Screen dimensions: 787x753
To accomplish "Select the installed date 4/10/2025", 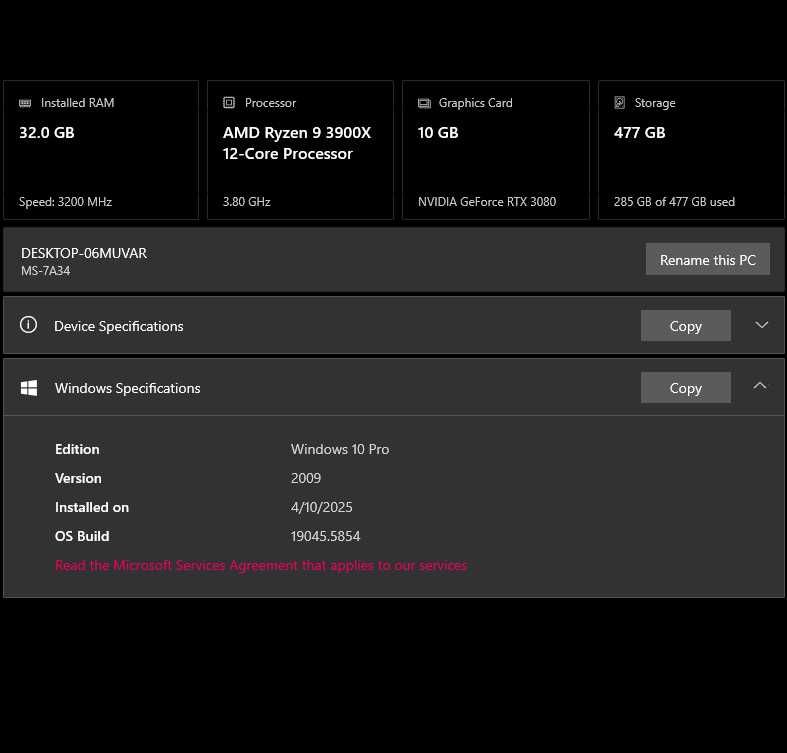I will pos(321,507).
